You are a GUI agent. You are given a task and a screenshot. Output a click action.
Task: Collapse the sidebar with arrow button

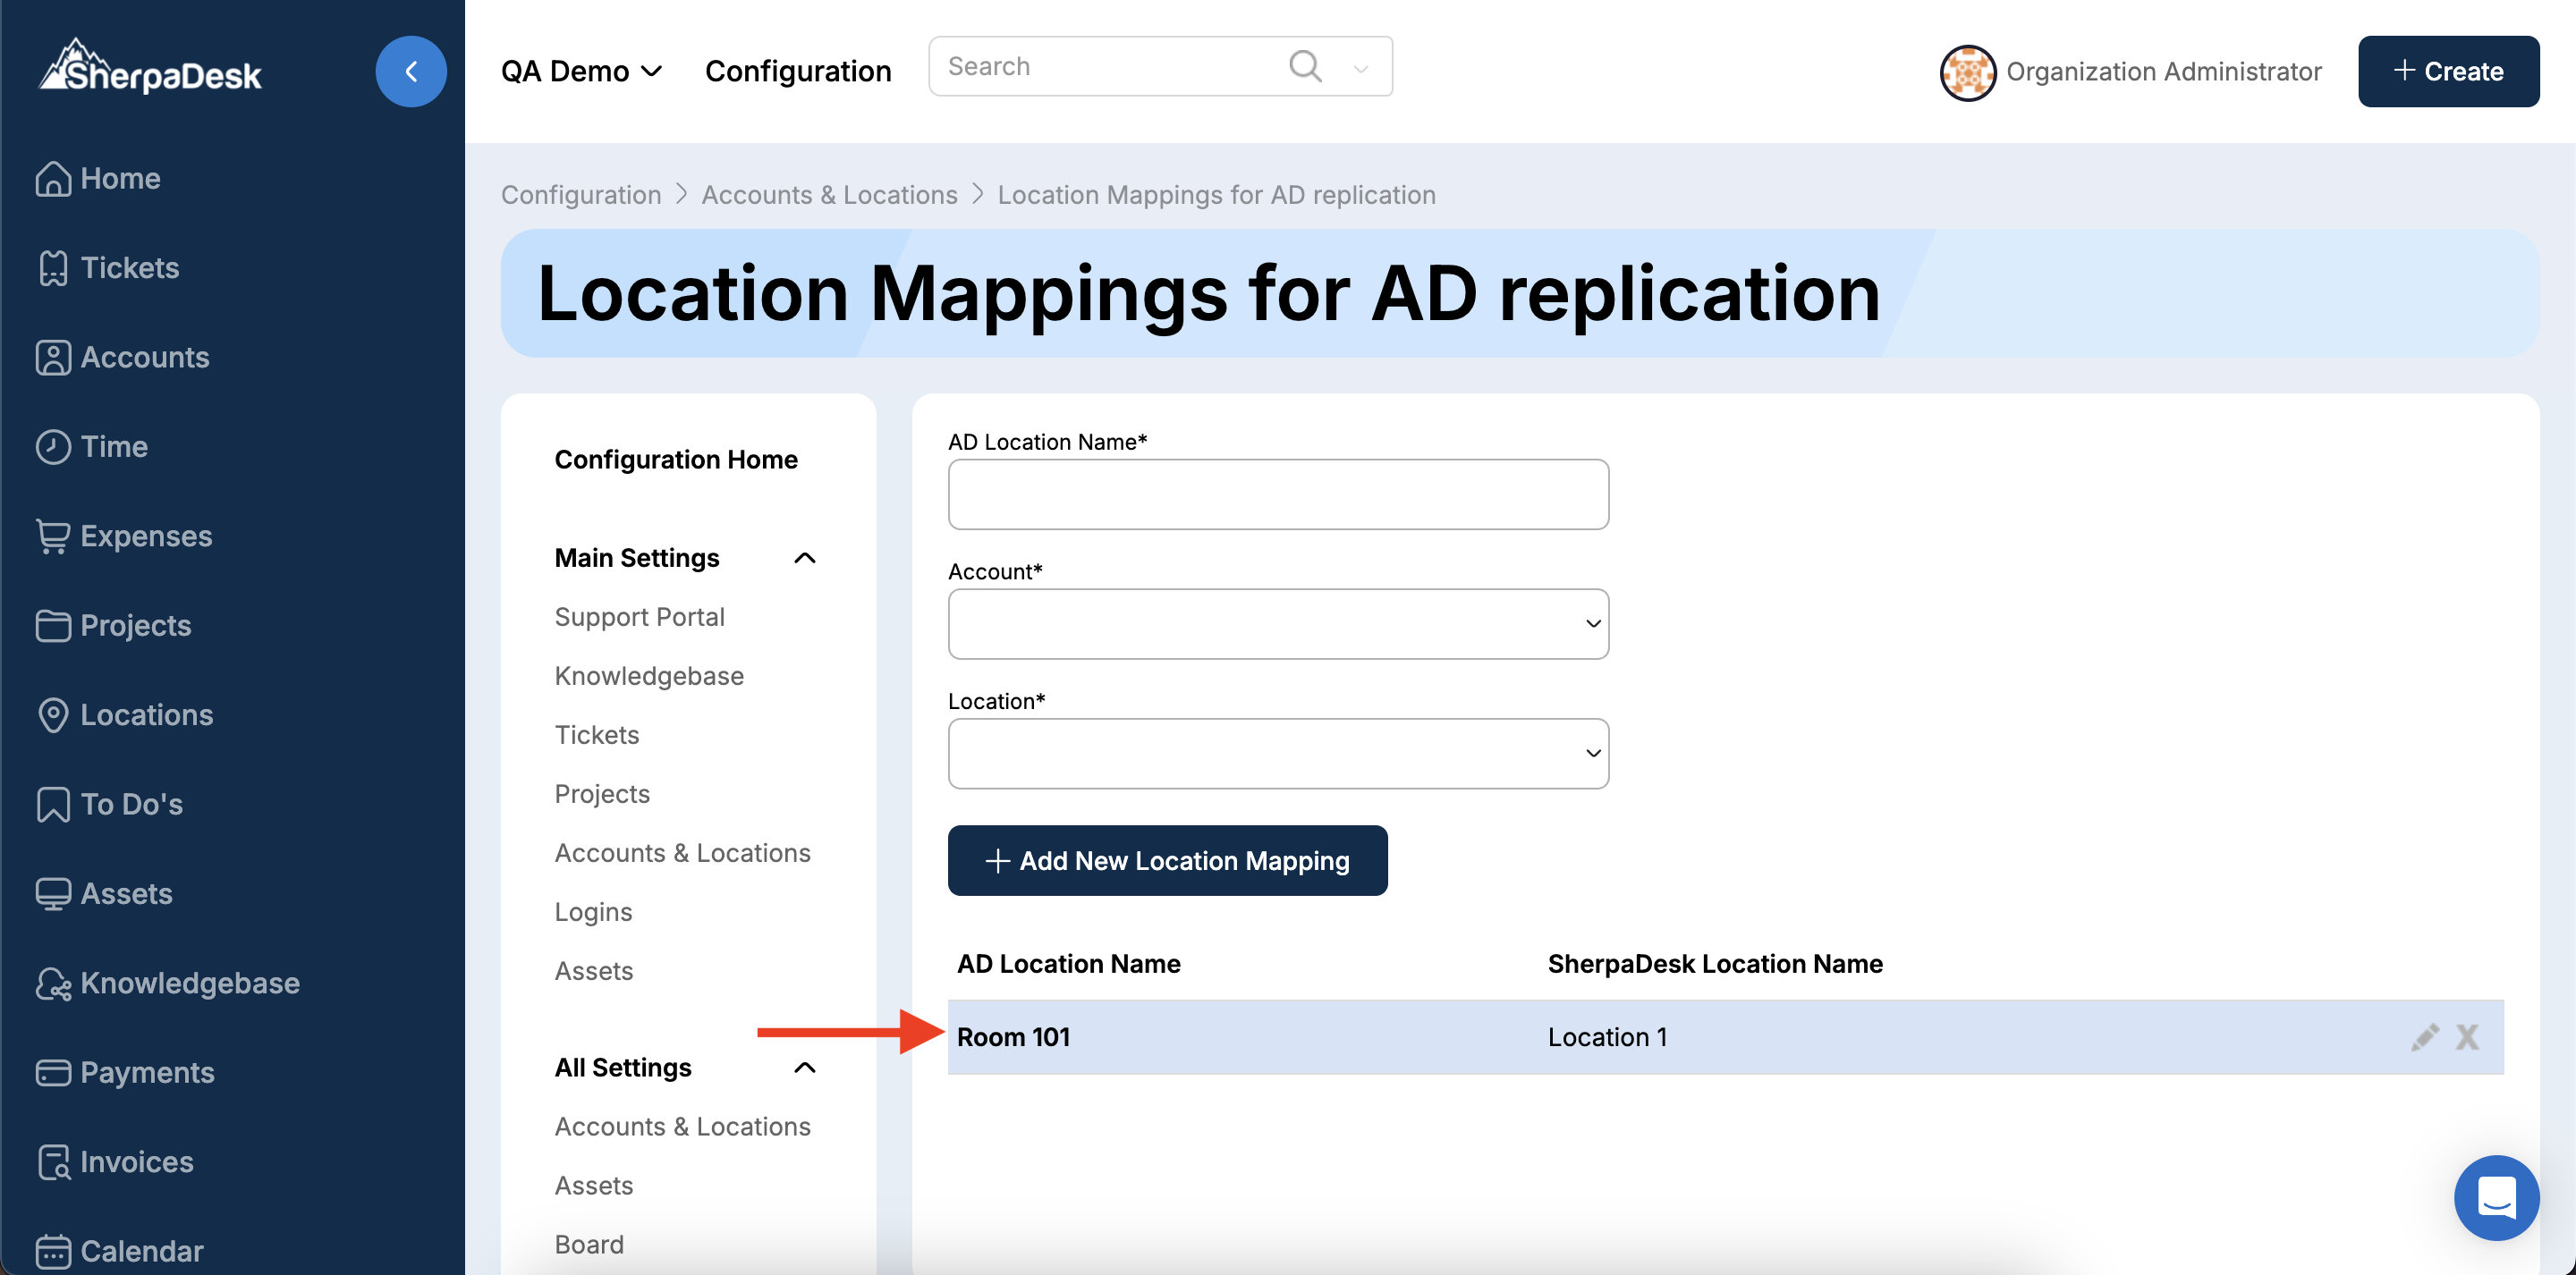(410, 71)
